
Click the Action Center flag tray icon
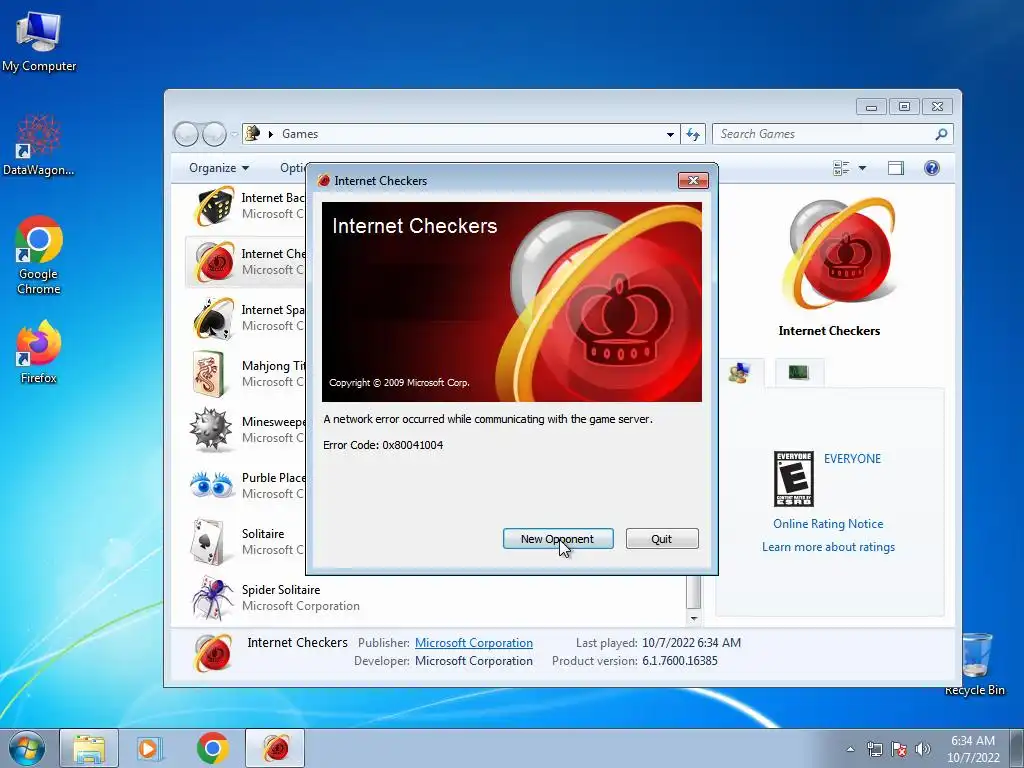click(x=899, y=749)
